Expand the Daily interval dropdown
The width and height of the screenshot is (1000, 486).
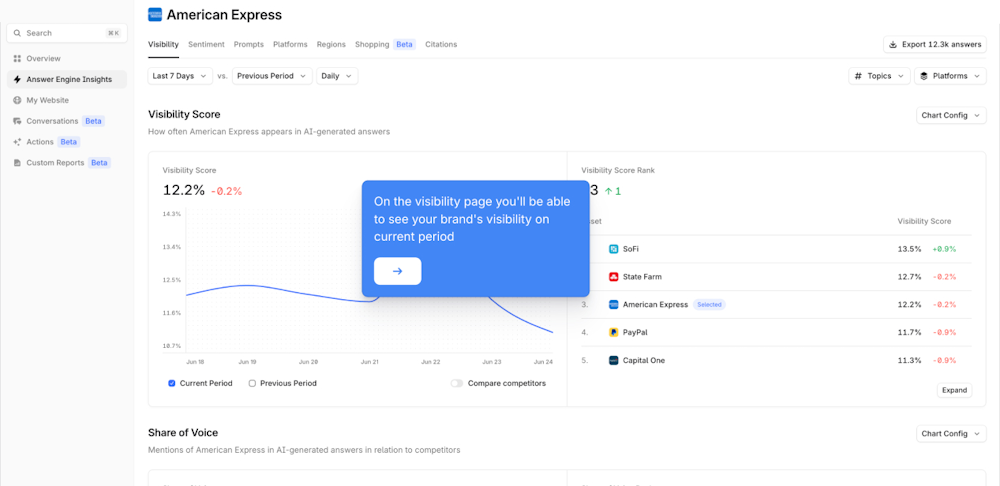[x=336, y=76]
